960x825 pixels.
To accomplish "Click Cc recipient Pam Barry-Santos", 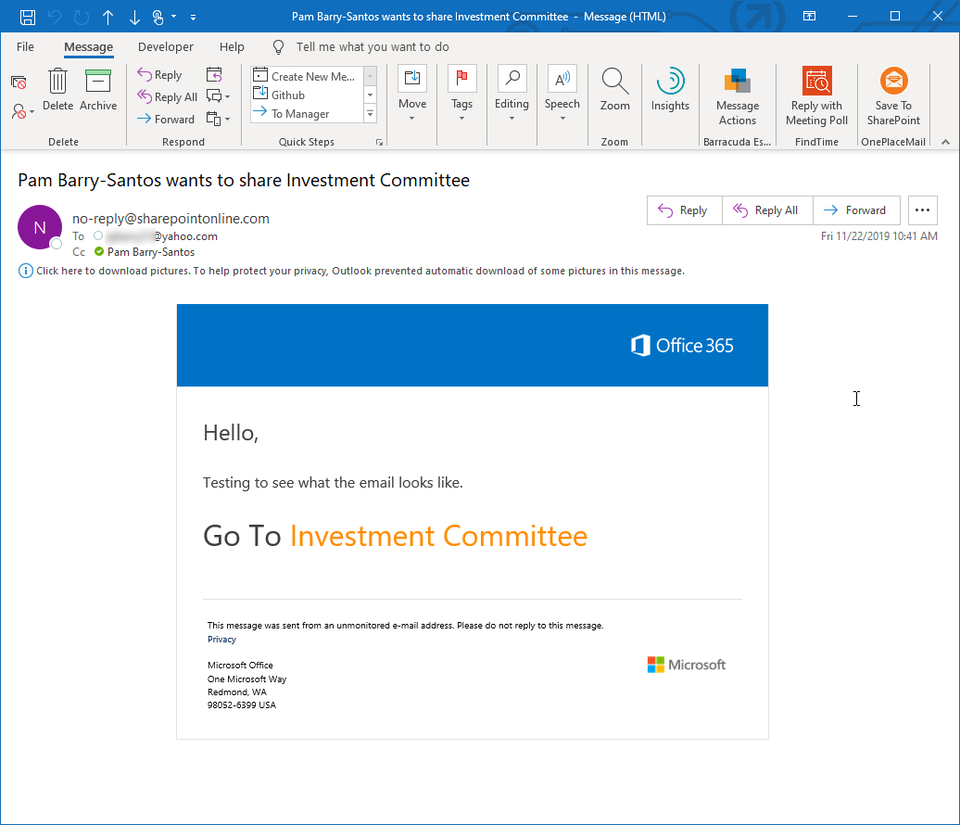I will (x=151, y=252).
